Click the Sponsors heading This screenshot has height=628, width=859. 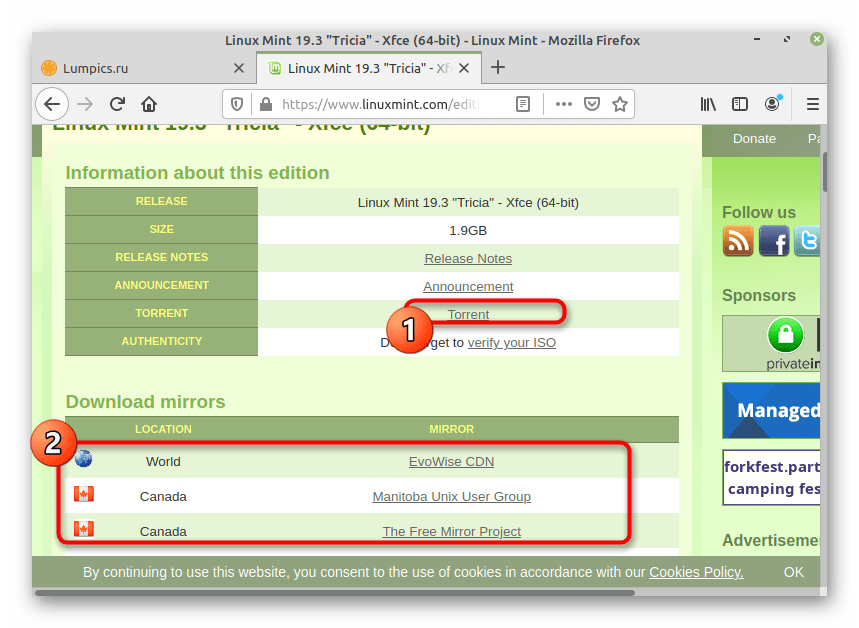[758, 295]
